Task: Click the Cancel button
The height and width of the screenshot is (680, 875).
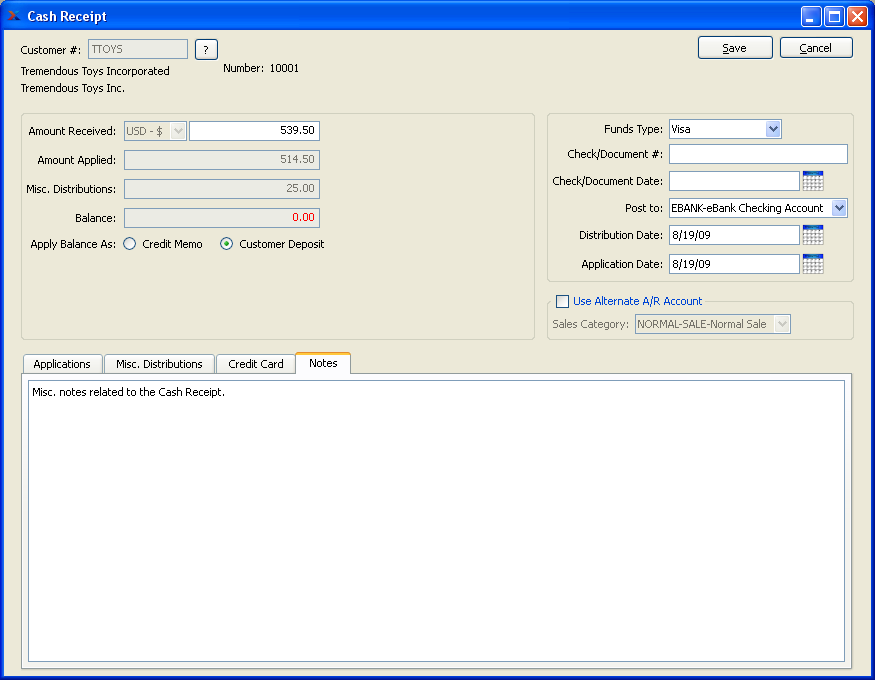Action: click(x=816, y=48)
